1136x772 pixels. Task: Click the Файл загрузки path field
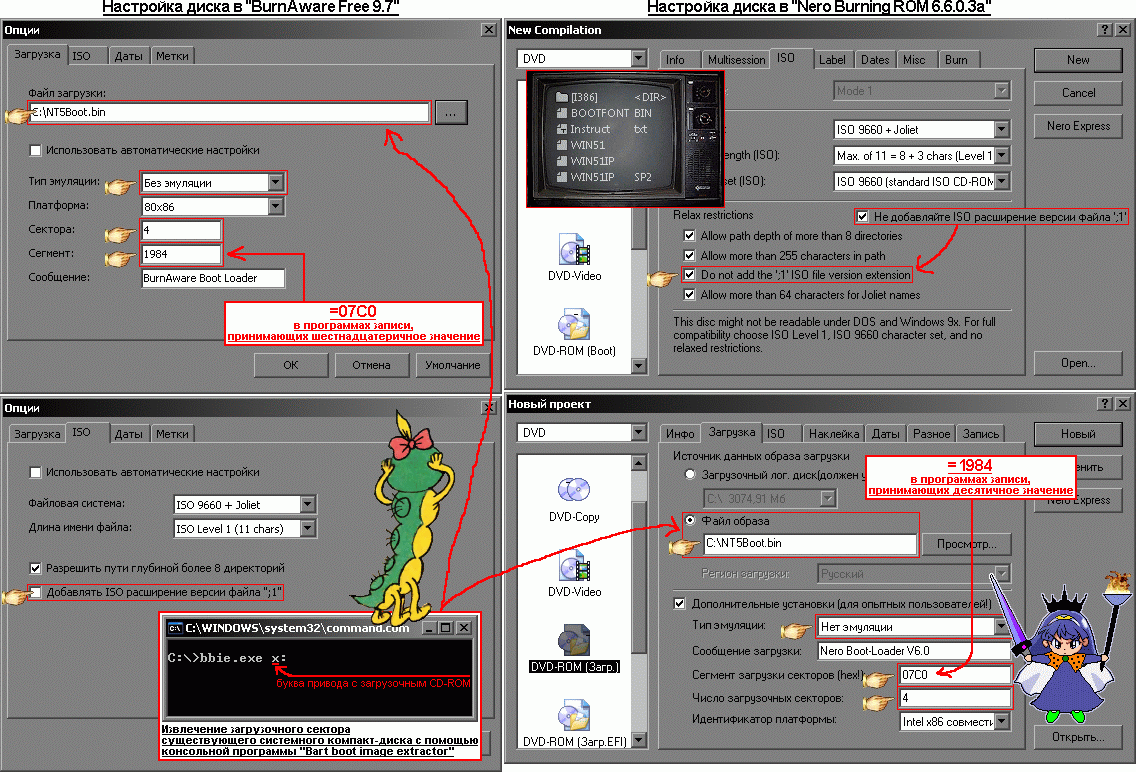pyautogui.click(x=229, y=112)
